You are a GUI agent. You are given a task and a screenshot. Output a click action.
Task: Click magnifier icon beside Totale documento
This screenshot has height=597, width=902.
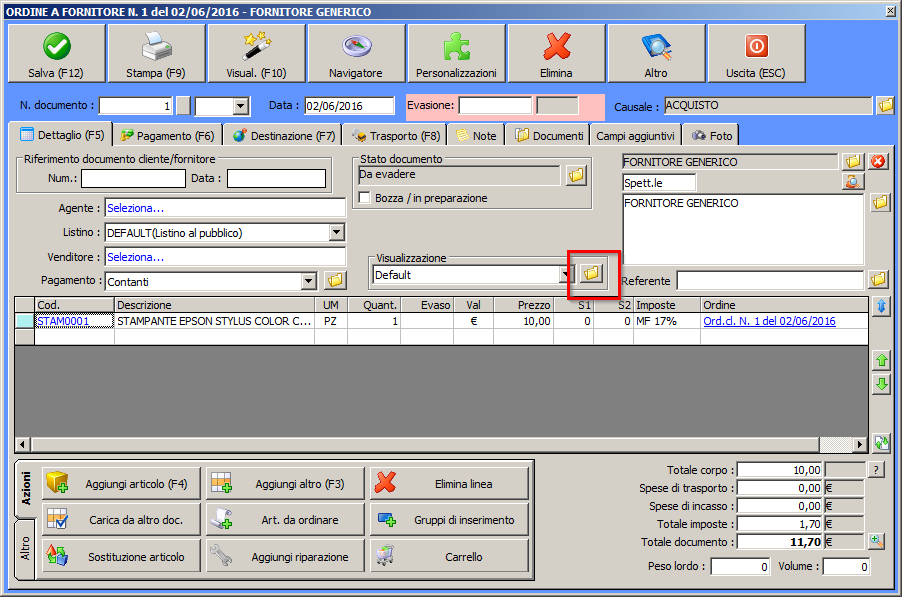pyautogui.click(x=876, y=541)
